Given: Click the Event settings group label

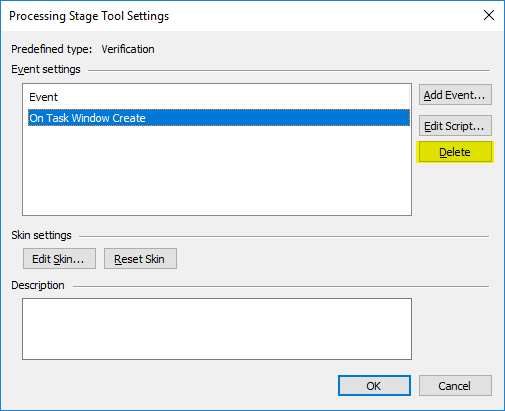Looking at the screenshot, I should click(46, 69).
